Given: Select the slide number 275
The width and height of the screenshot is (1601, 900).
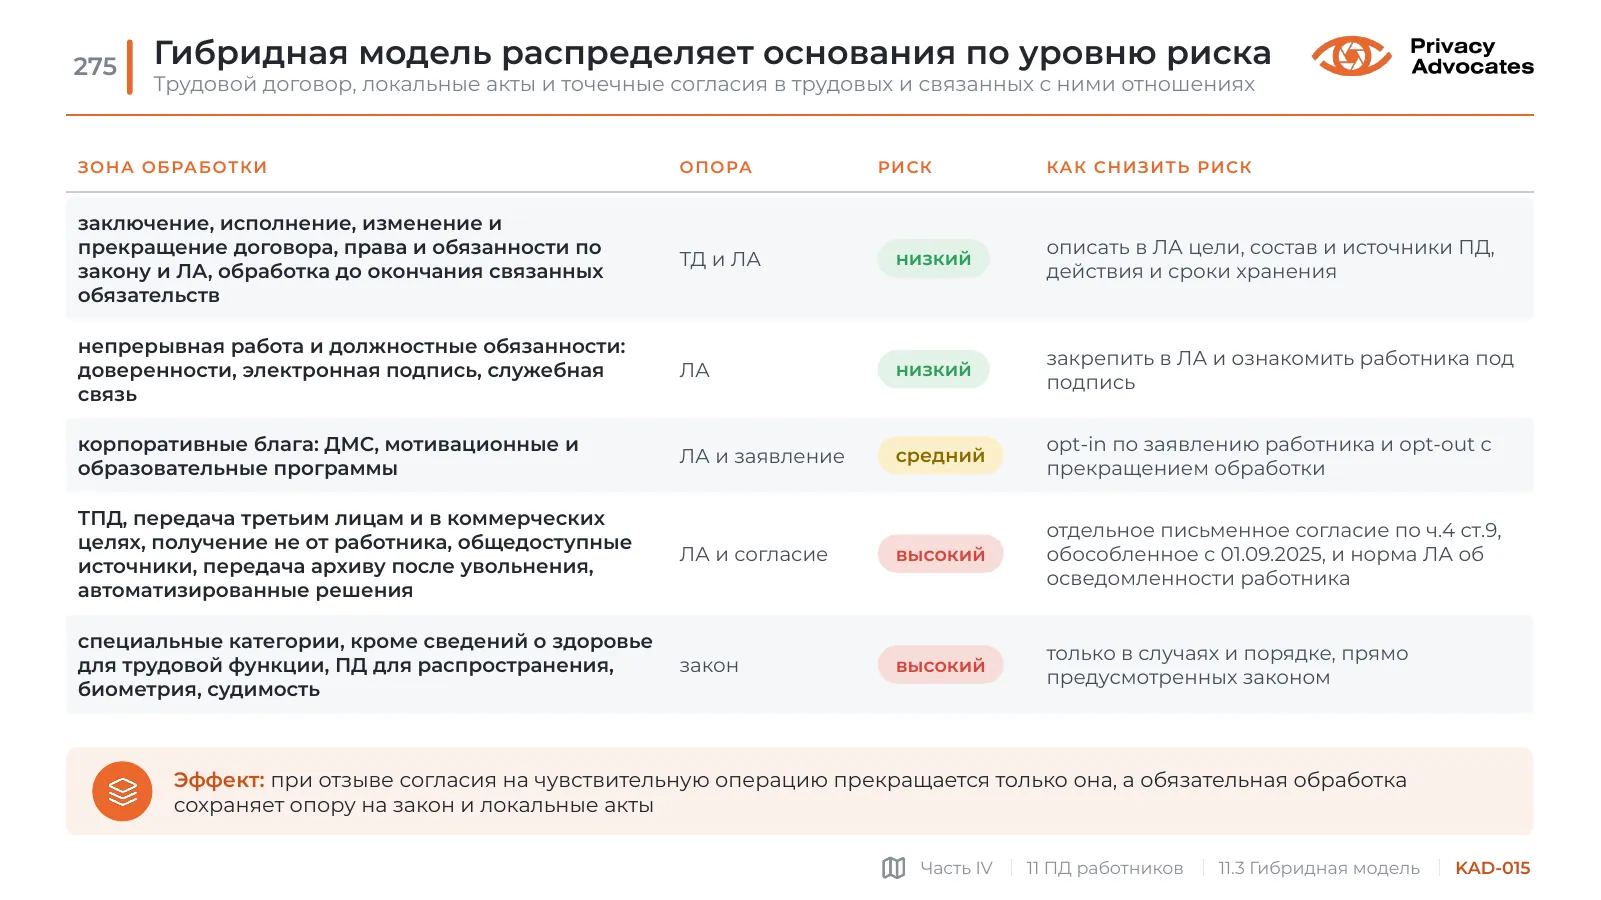Looking at the screenshot, I should 95,66.
